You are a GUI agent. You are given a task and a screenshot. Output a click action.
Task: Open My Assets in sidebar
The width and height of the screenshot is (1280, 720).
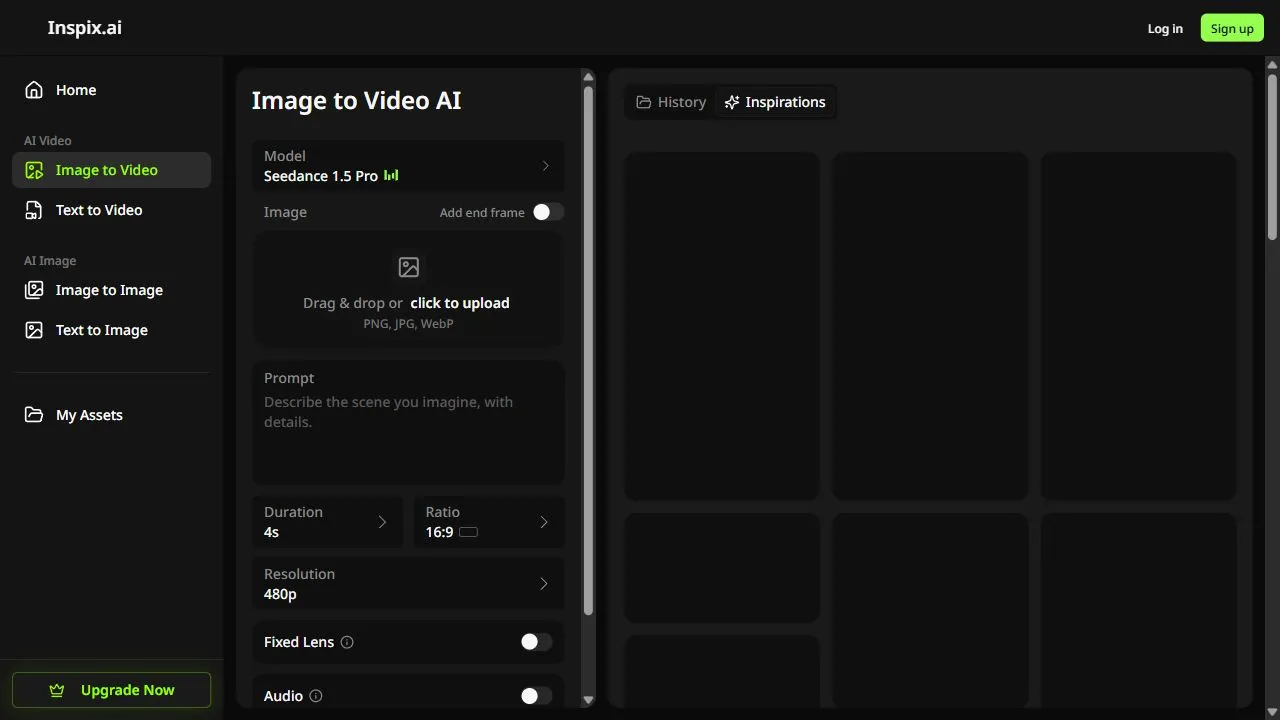(111, 415)
